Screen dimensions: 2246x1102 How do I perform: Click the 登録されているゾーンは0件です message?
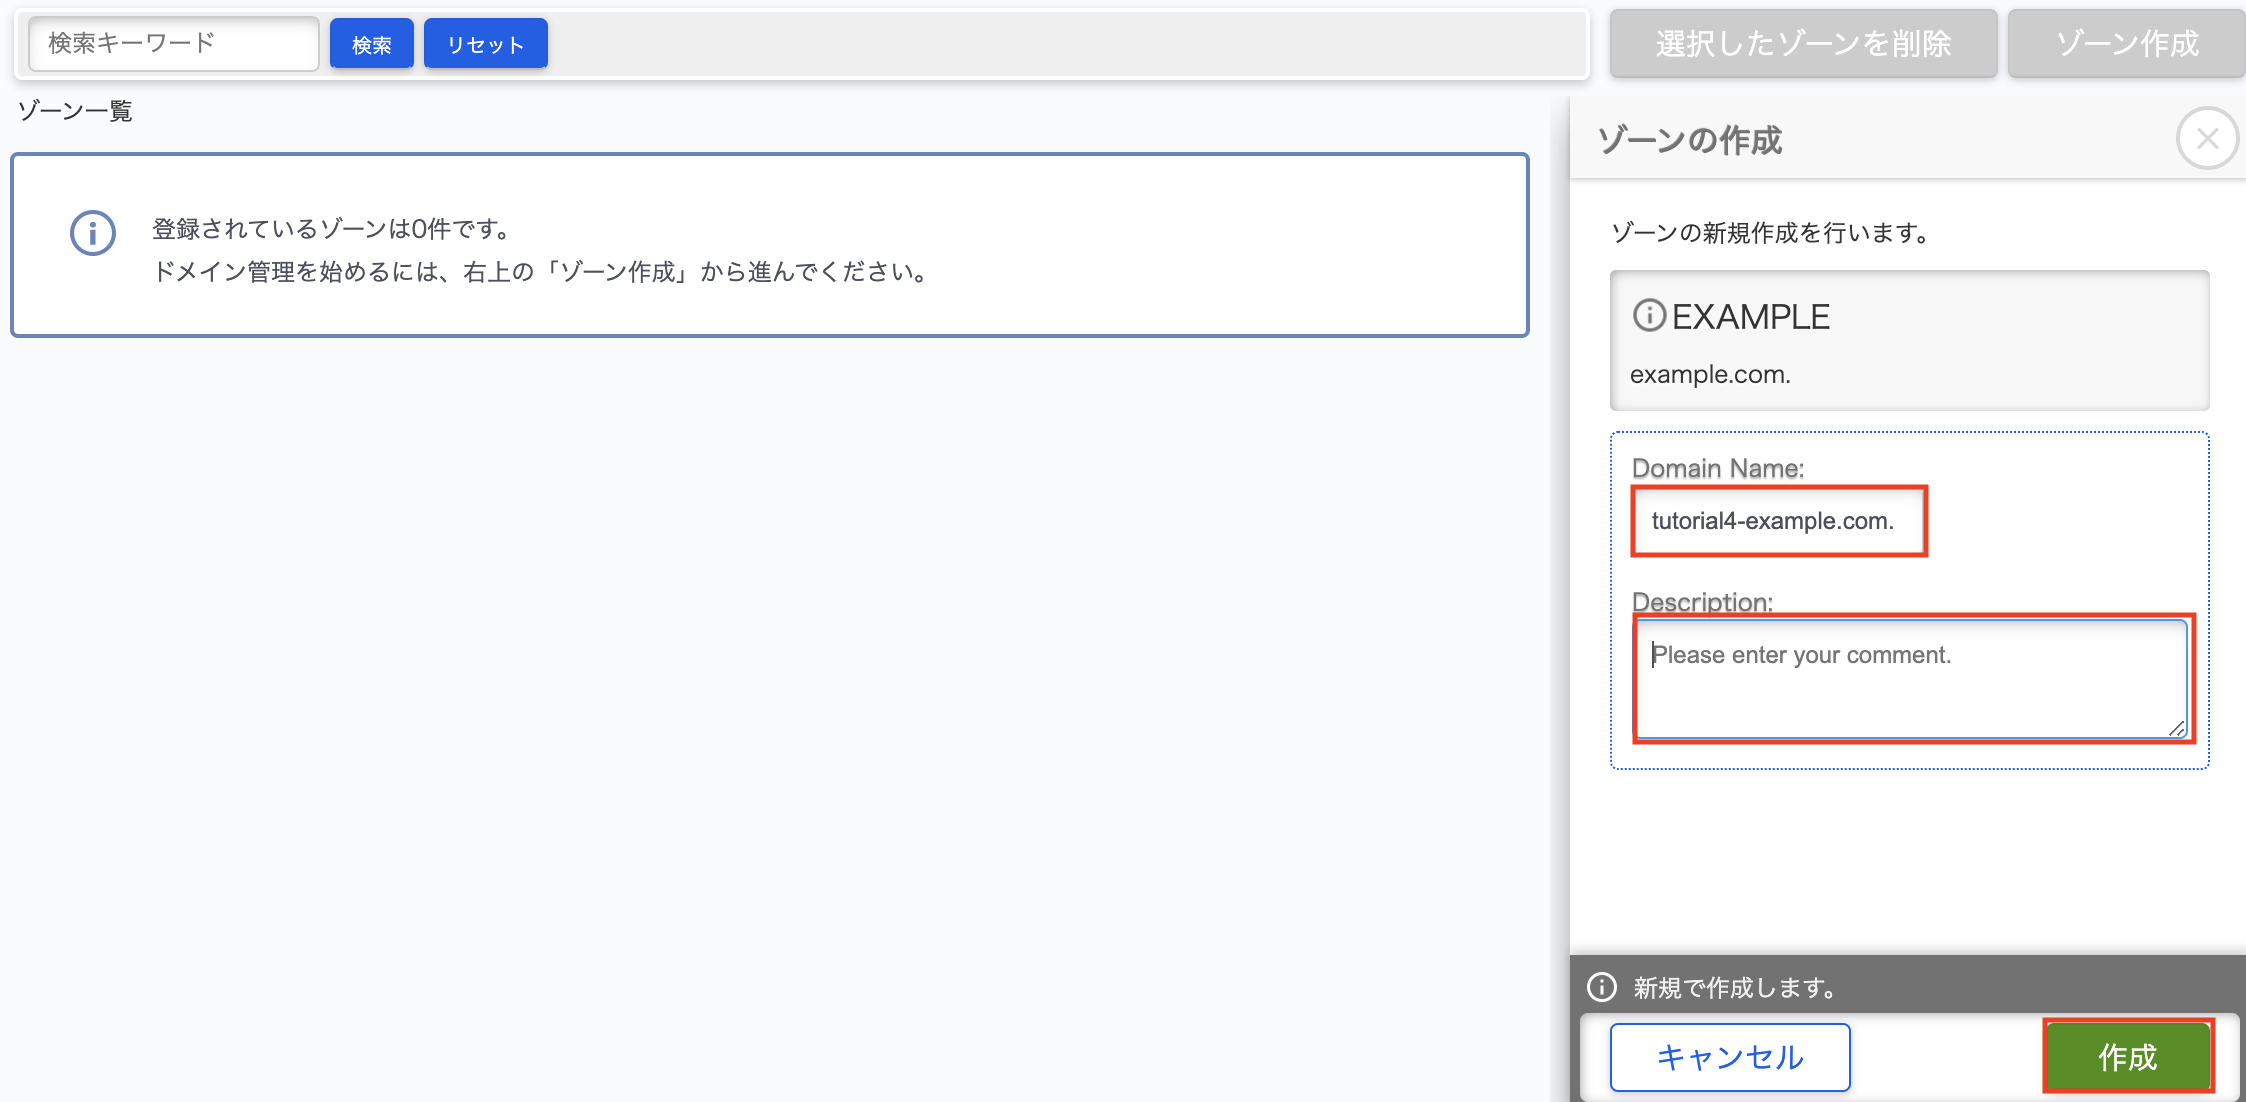(331, 229)
